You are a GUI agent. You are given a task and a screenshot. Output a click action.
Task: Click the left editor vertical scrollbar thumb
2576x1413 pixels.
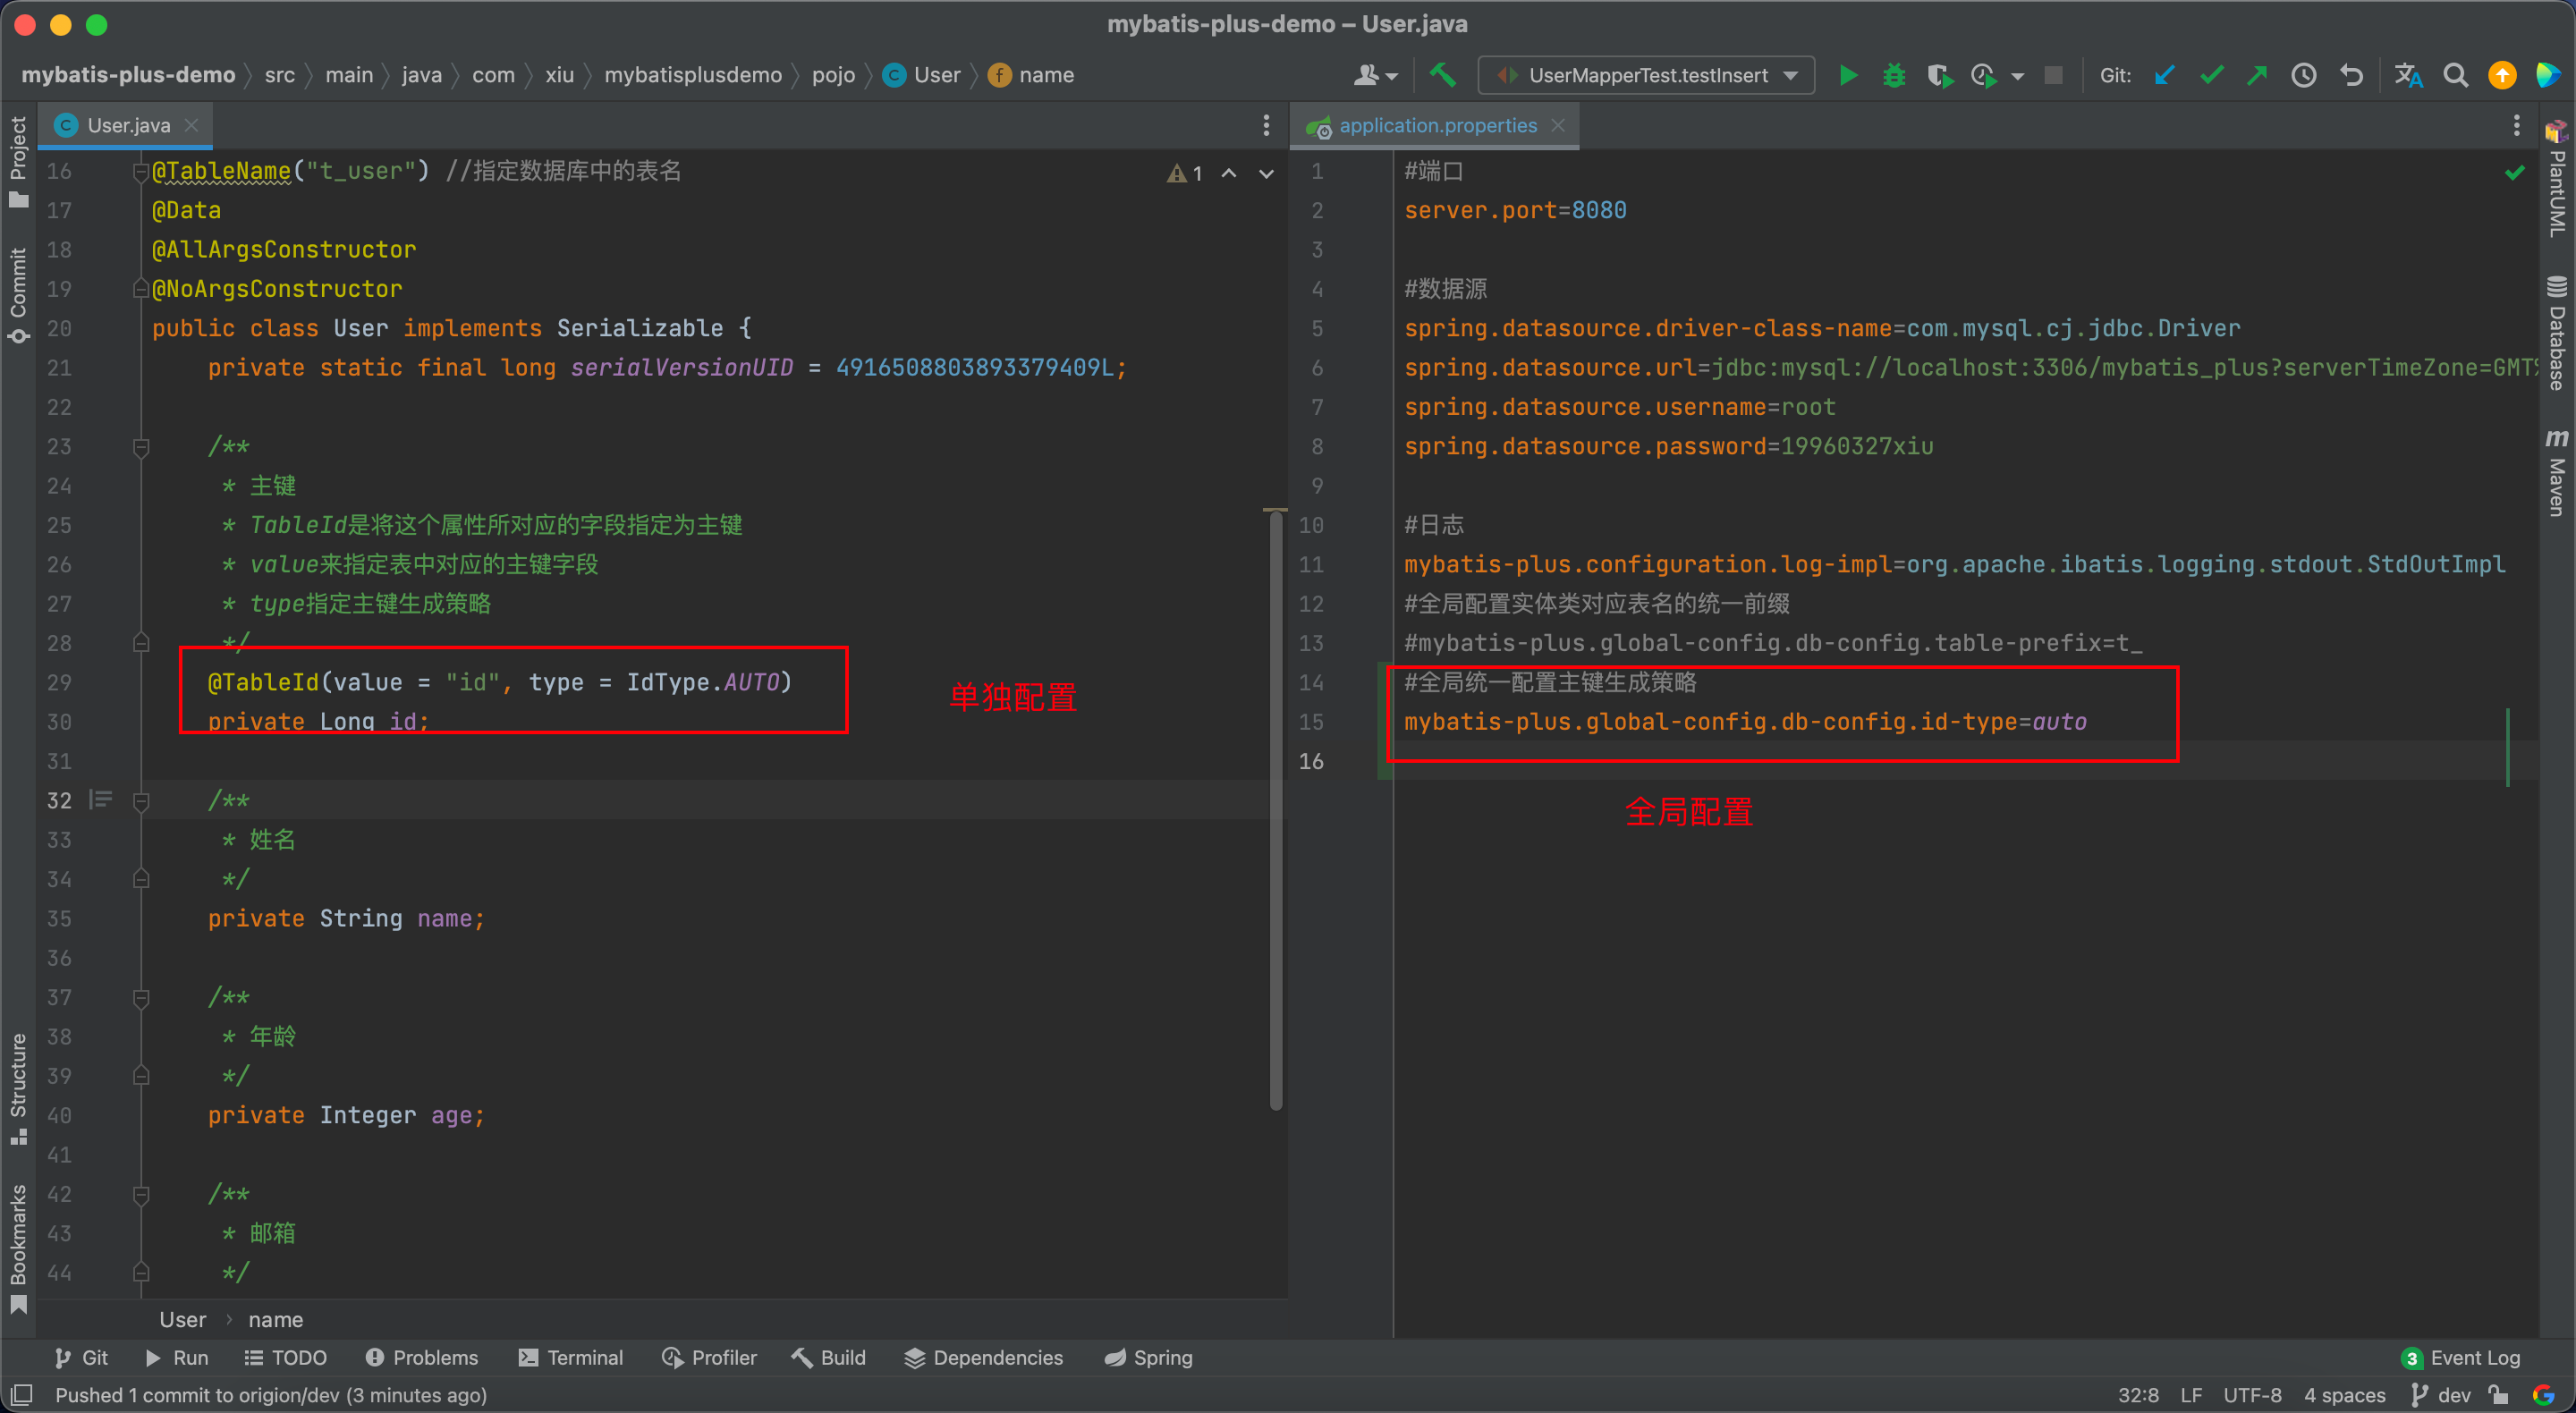[1275, 810]
